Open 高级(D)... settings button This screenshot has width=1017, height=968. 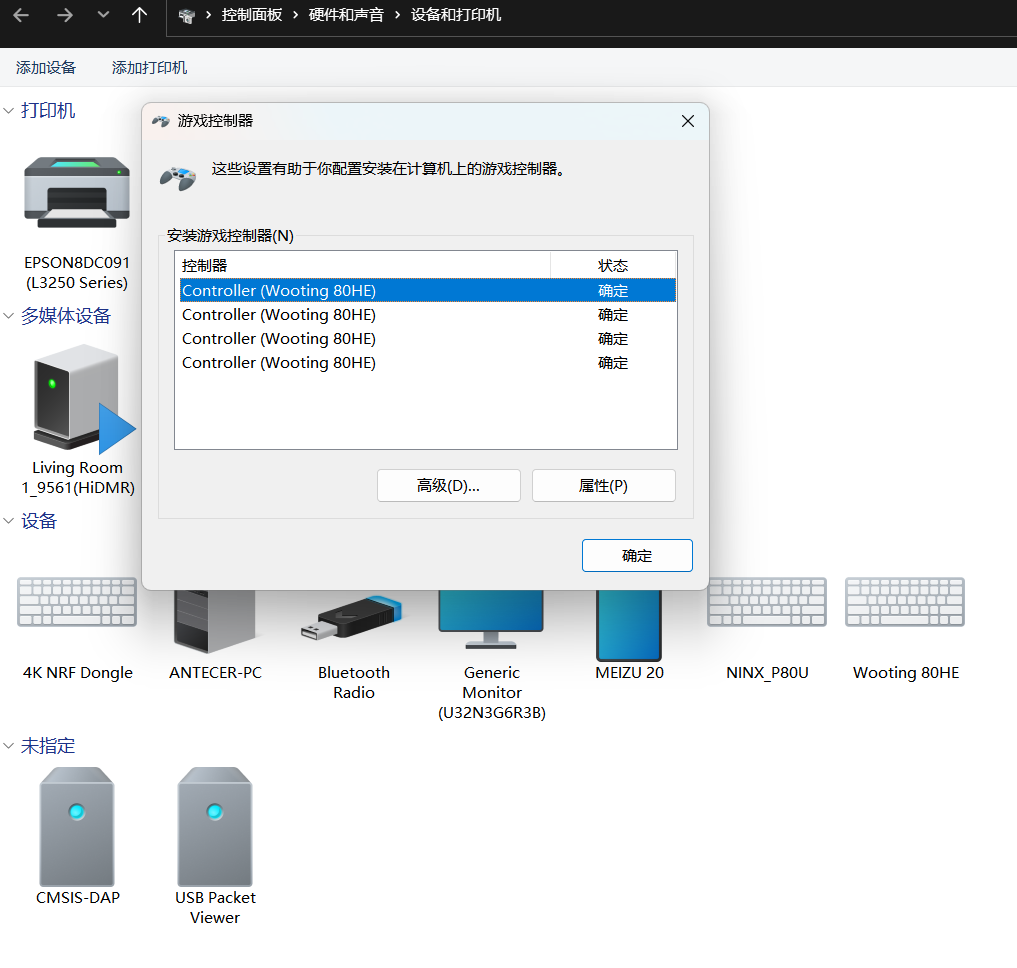[x=449, y=485]
